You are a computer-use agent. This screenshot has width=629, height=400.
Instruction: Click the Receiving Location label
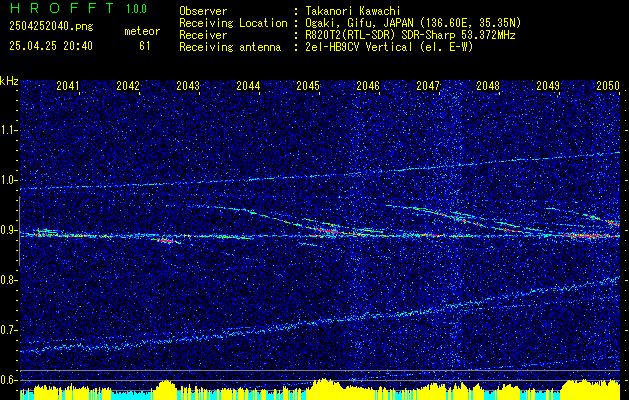233,23
